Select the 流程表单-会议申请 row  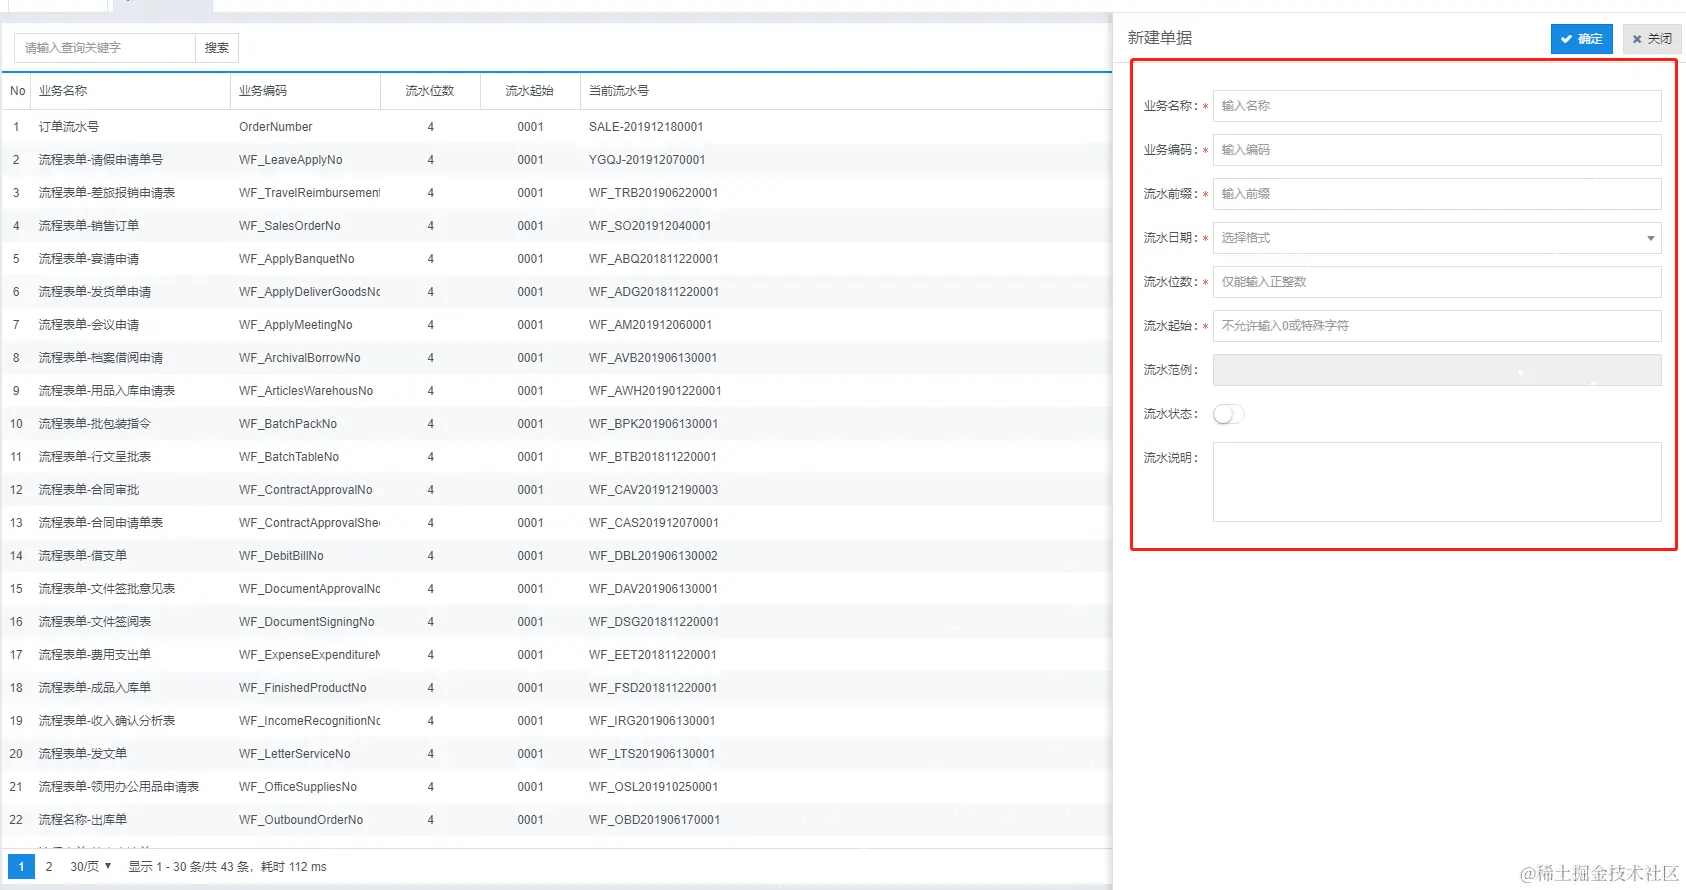coord(557,325)
